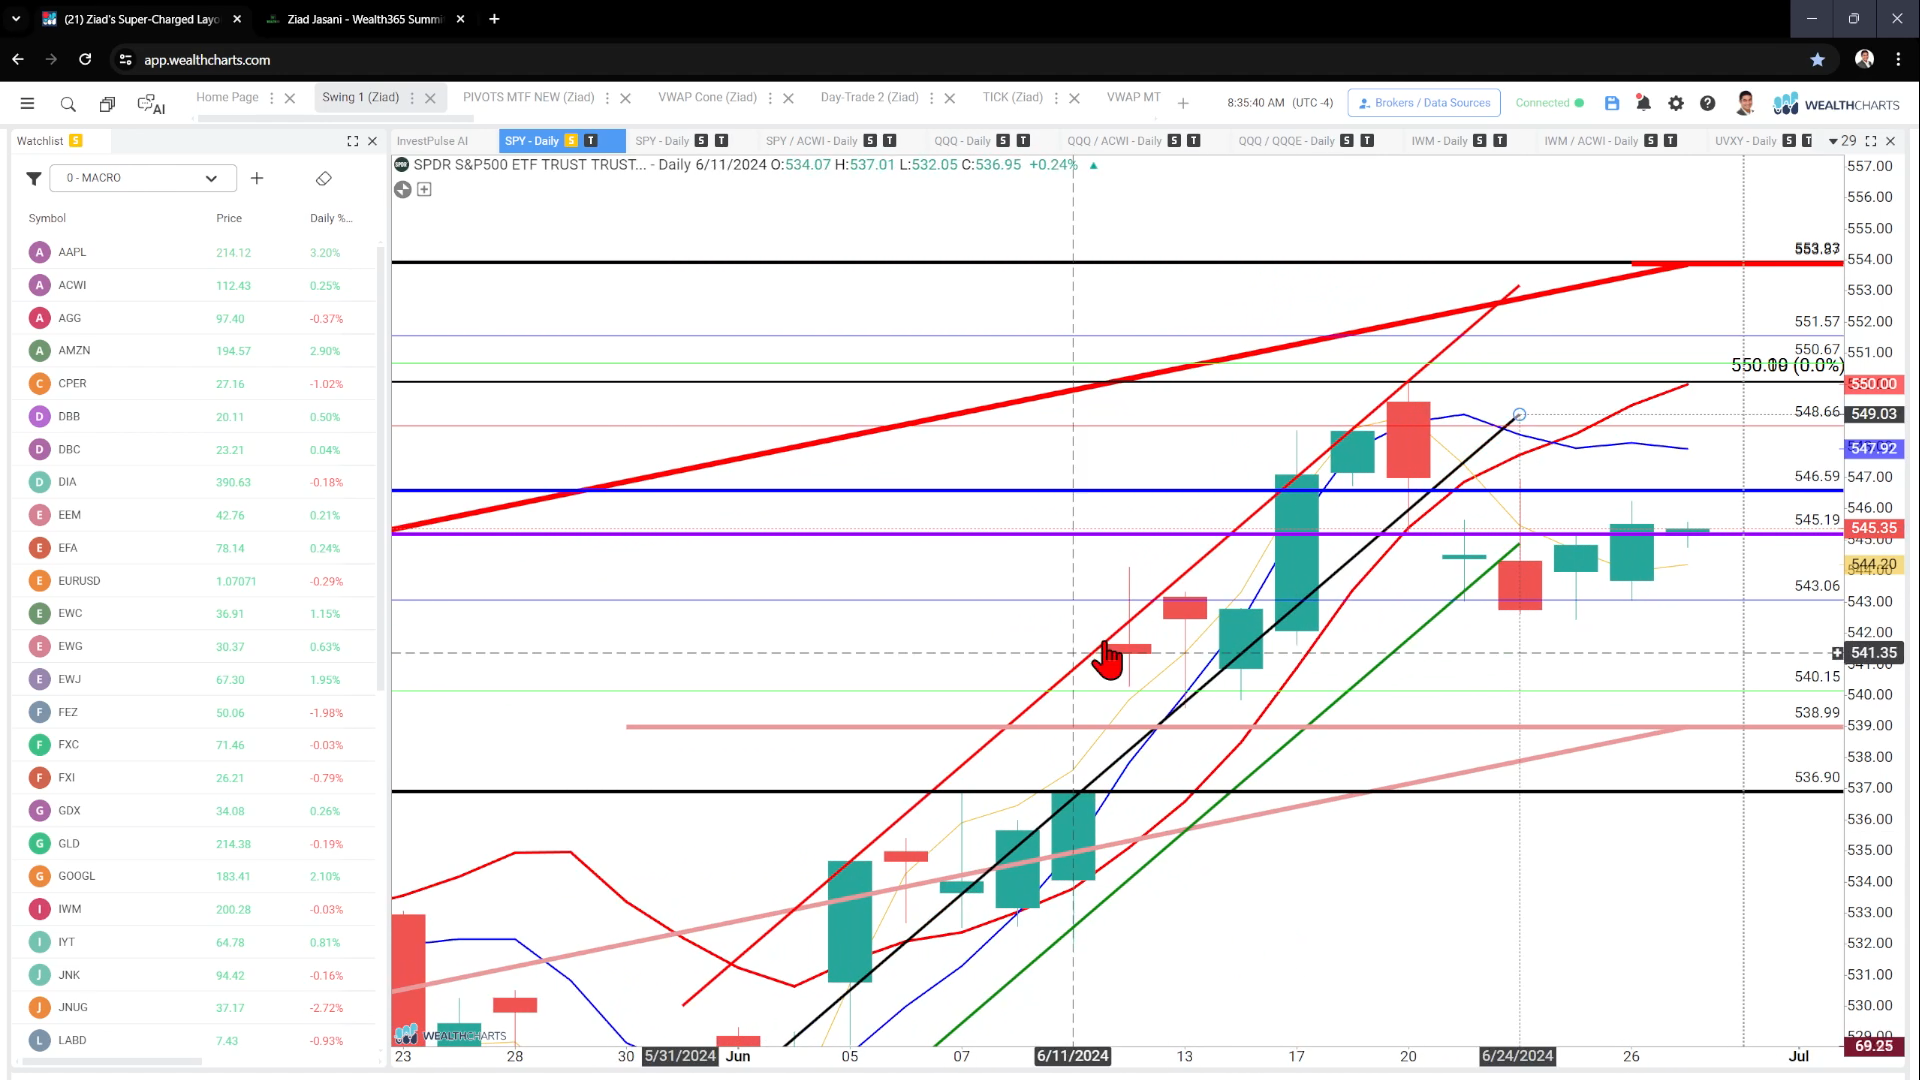Open the user profile avatar
The width and height of the screenshot is (1920, 1080).
[x=1745, y=103]
